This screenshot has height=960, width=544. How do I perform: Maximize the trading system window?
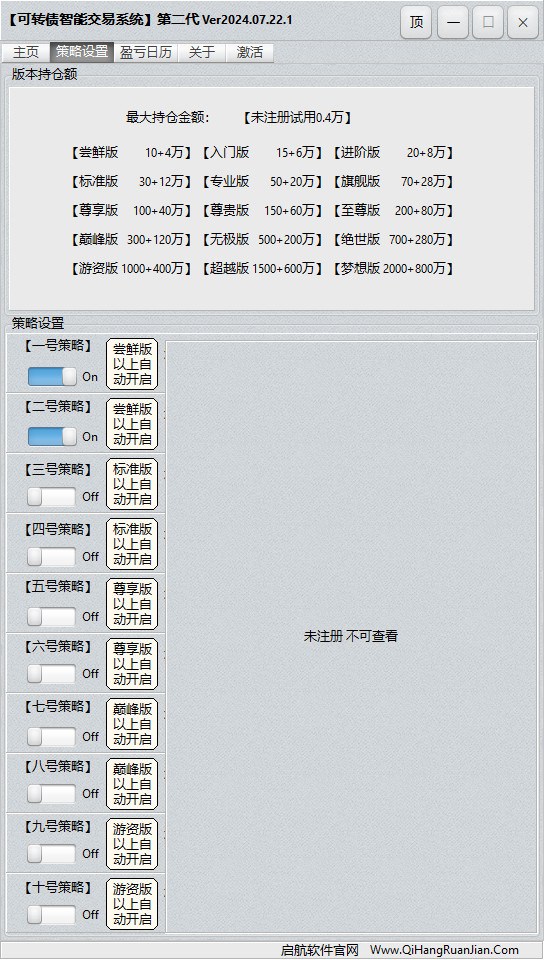pyautogui.click(x=488, y=23)
